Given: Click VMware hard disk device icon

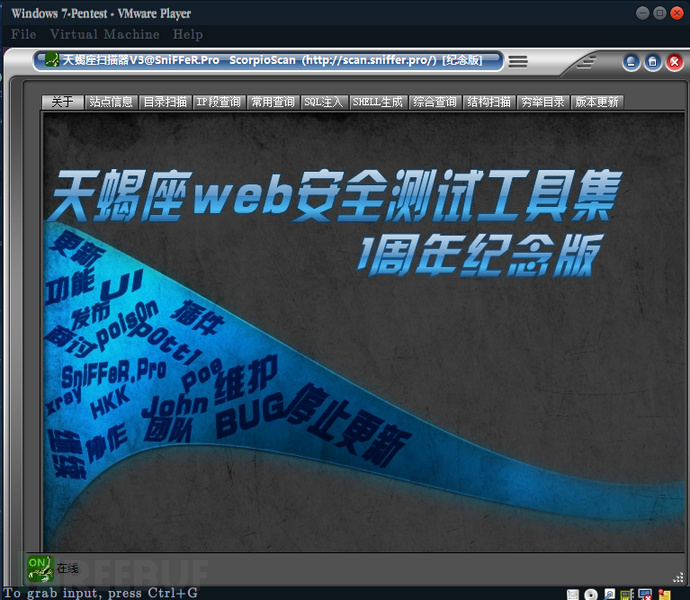Looking at the screenshot, I should (573, 594).
